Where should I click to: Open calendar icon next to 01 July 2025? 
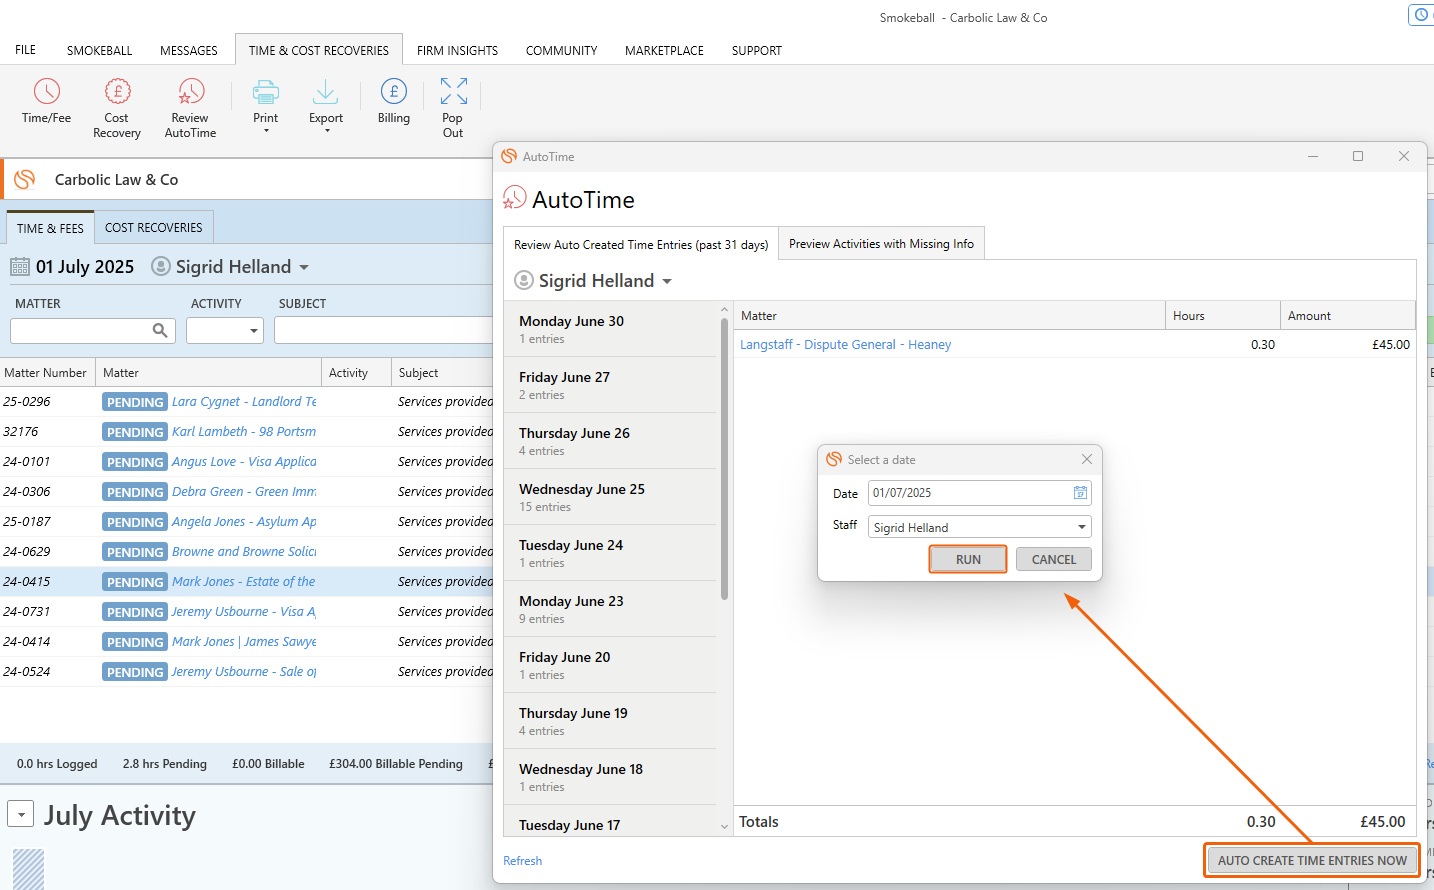point(20,267)
